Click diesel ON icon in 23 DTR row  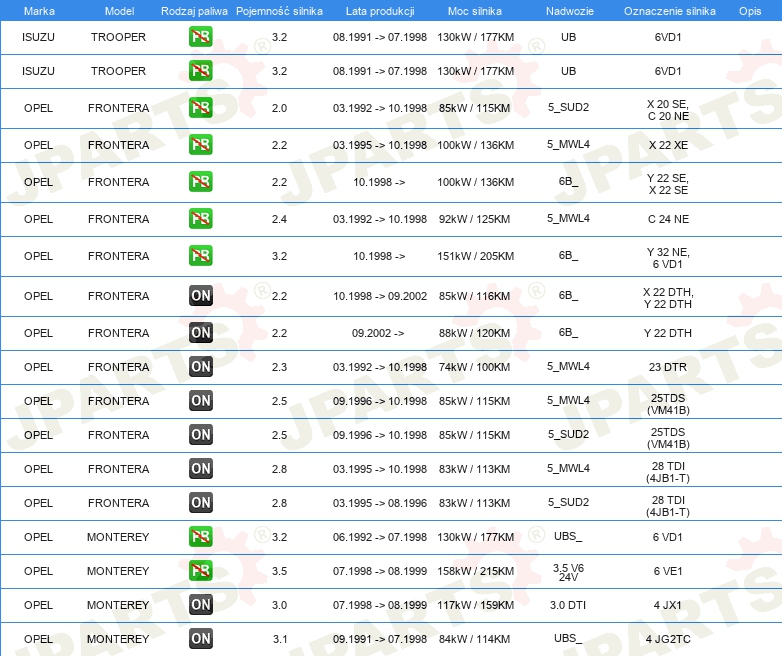click(x=200, y=367)
